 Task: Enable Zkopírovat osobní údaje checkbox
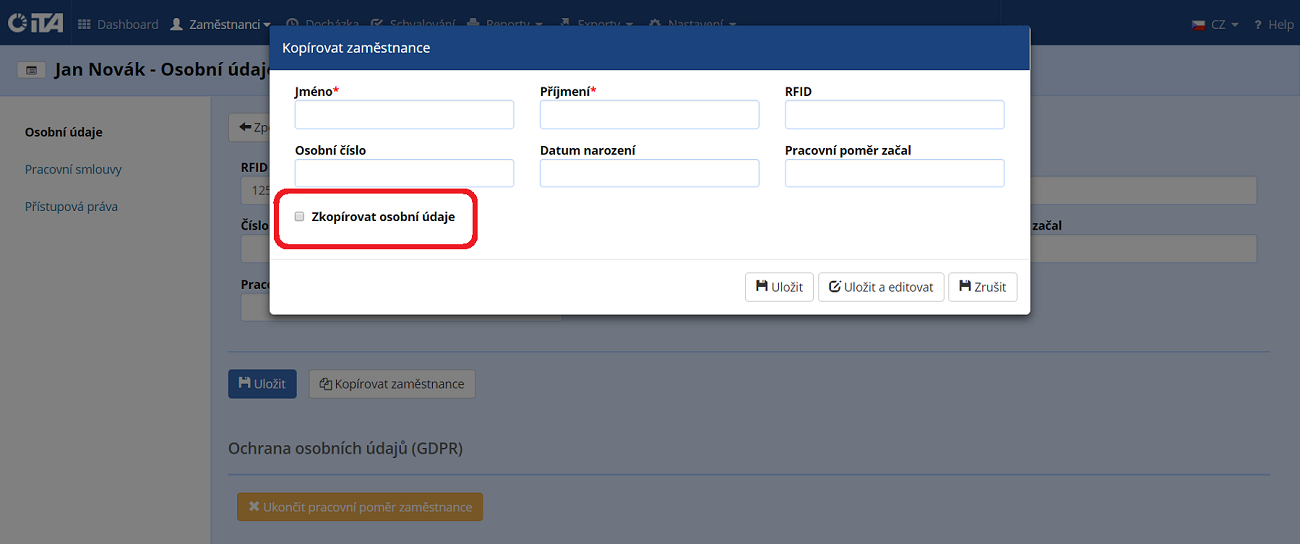300,216
